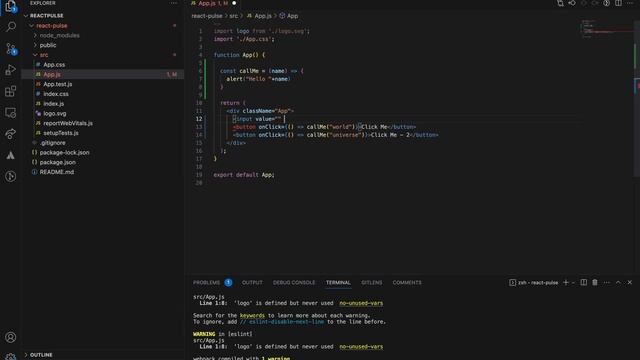Open the Search view in activity bar
640x360 pixels.
tap(11, 27)
